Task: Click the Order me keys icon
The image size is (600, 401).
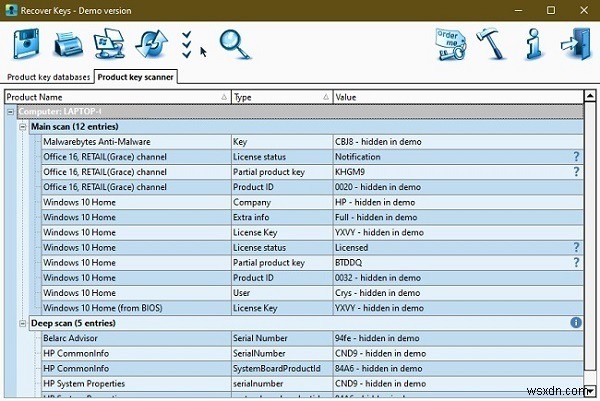Action: 451,44
